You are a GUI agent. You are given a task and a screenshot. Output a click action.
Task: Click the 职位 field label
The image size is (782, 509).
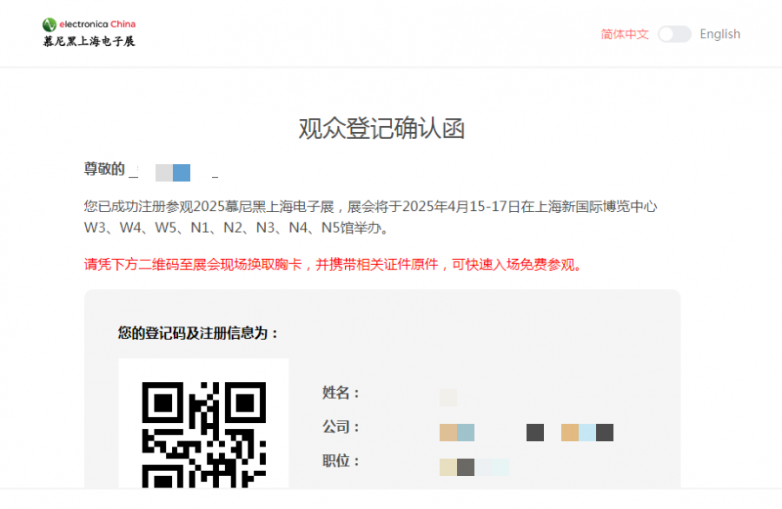click(341, 461)
